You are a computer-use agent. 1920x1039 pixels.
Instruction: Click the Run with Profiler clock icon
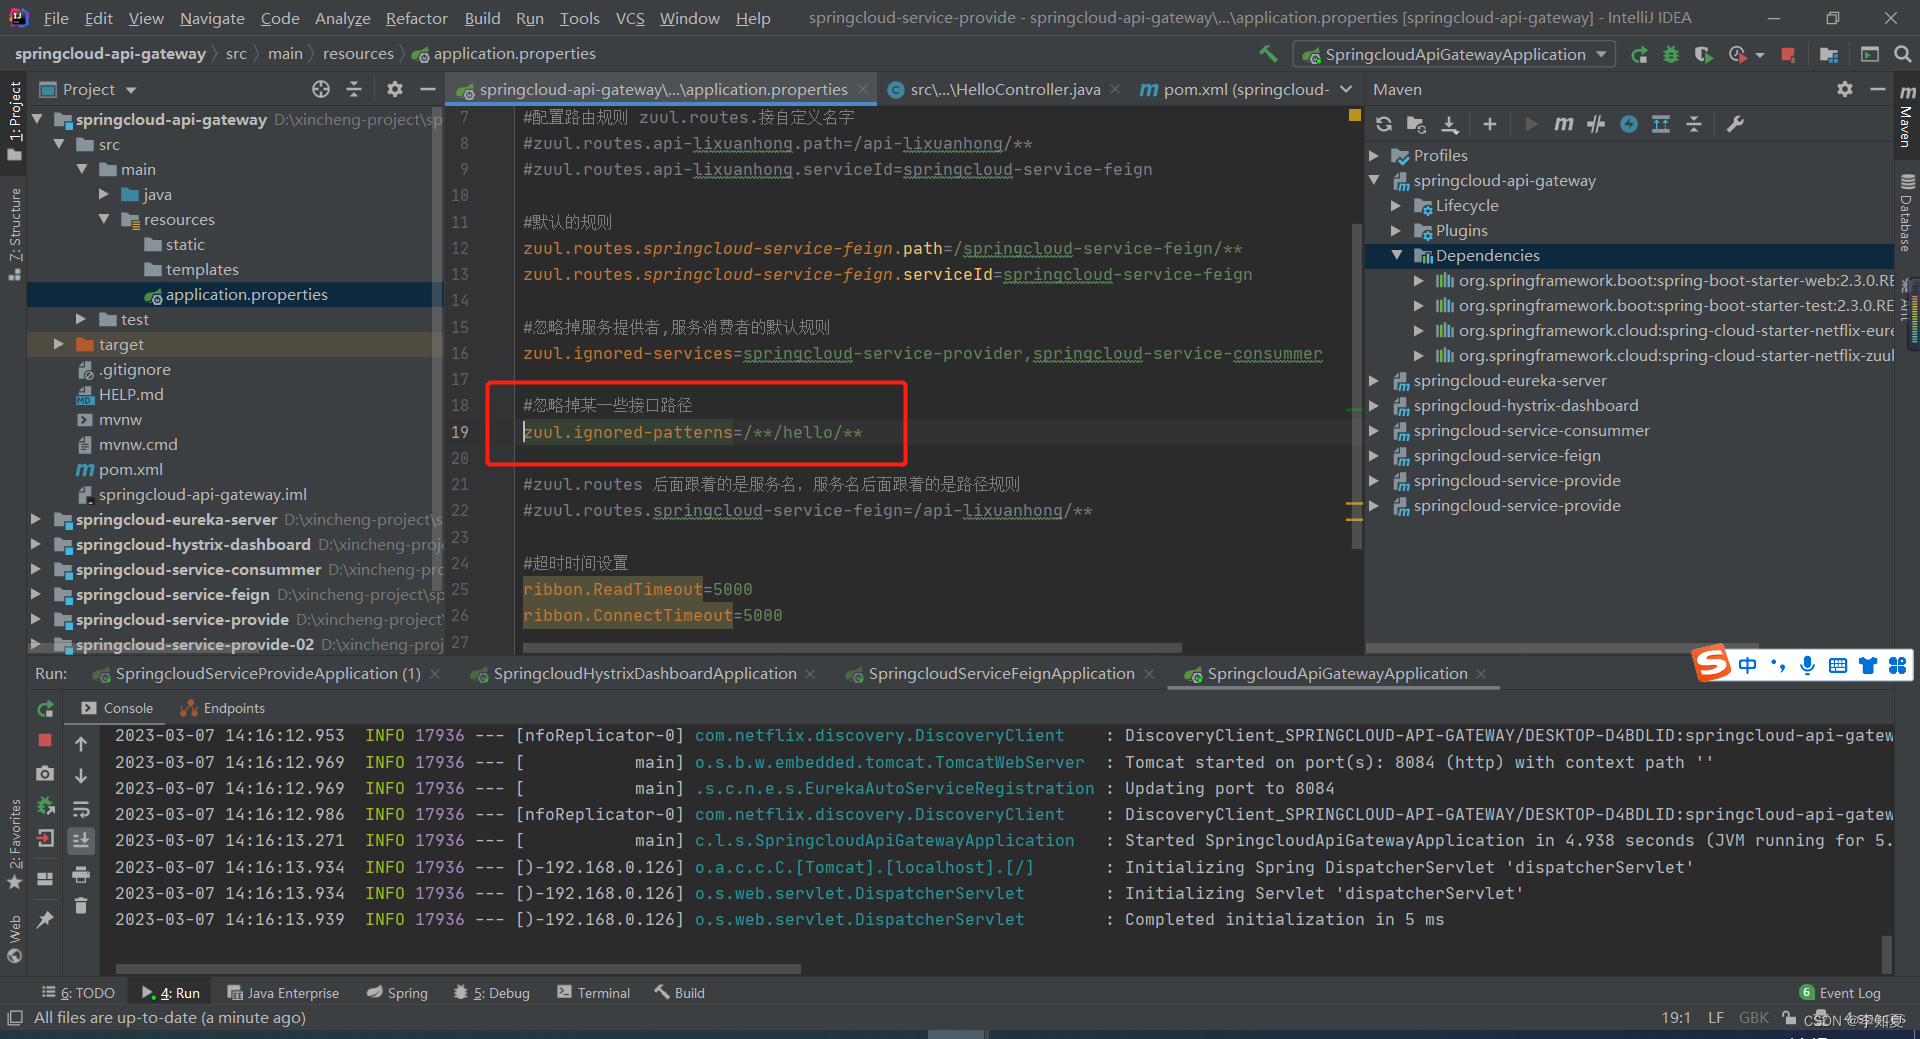point(1738,55)
